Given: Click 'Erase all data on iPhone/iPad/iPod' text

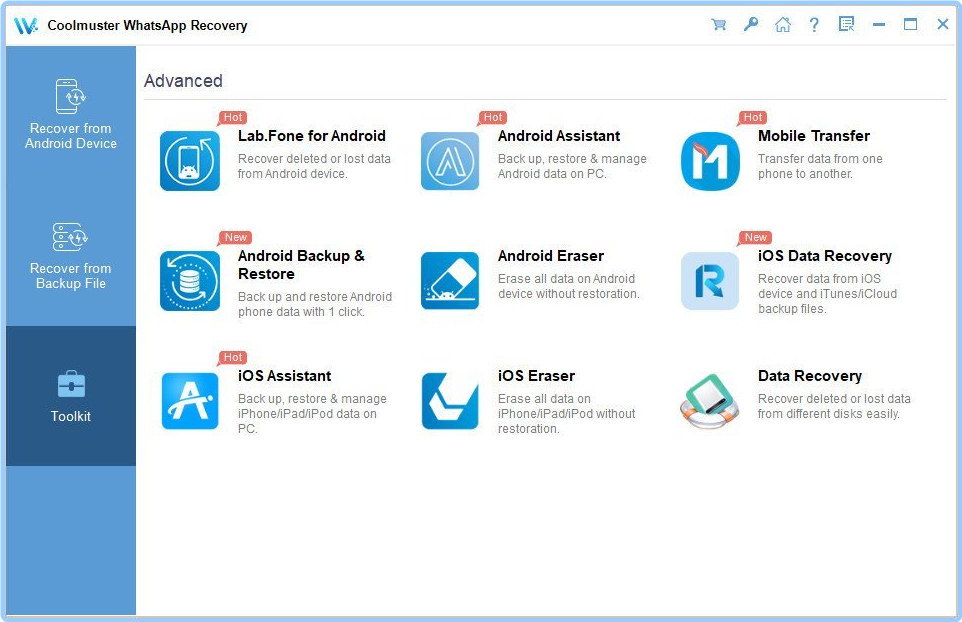Looking at the screenshot, I should click(567, 413).
